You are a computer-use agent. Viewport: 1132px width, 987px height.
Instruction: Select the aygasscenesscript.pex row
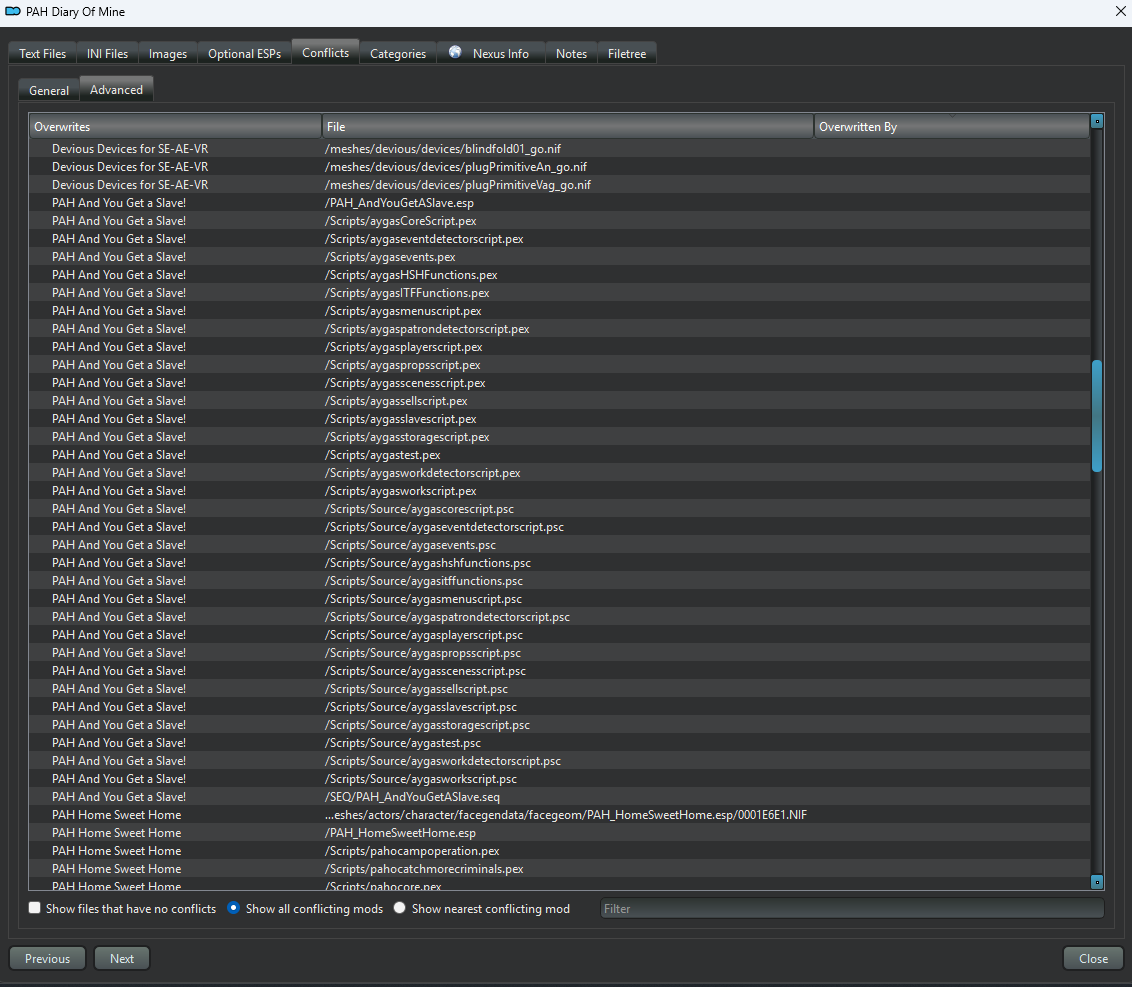[560, 383]
